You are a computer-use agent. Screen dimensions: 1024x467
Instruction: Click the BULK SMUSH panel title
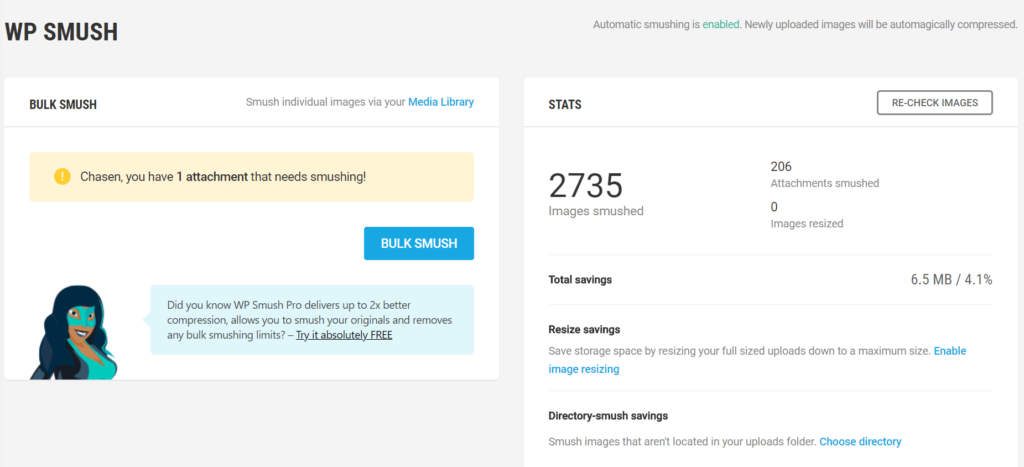(63, 105)
